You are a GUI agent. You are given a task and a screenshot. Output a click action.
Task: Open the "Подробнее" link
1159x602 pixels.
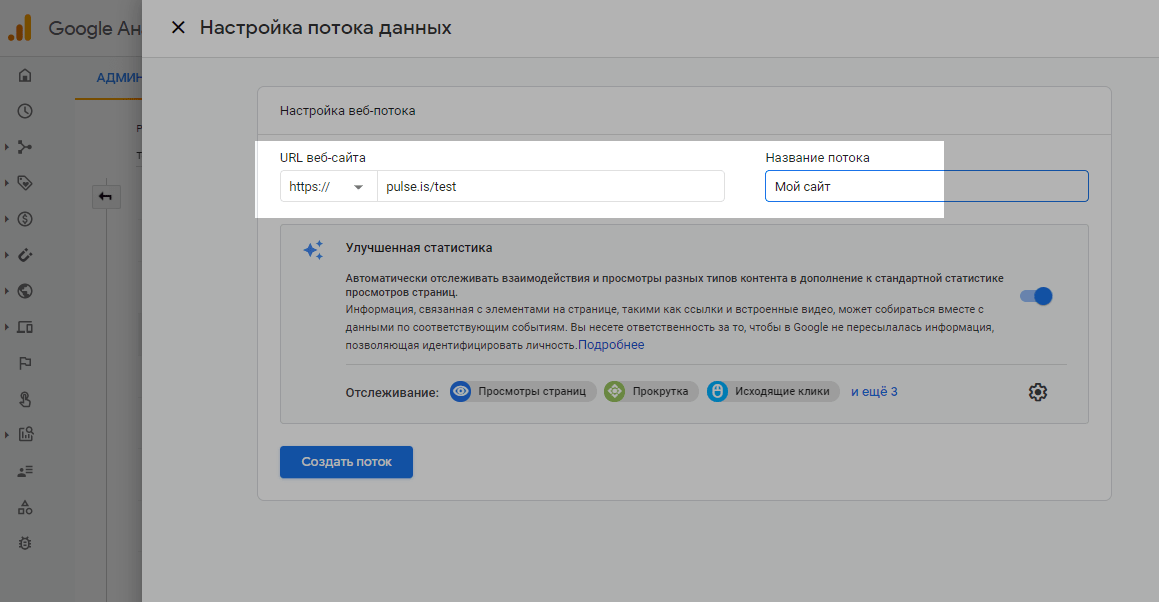611,345
